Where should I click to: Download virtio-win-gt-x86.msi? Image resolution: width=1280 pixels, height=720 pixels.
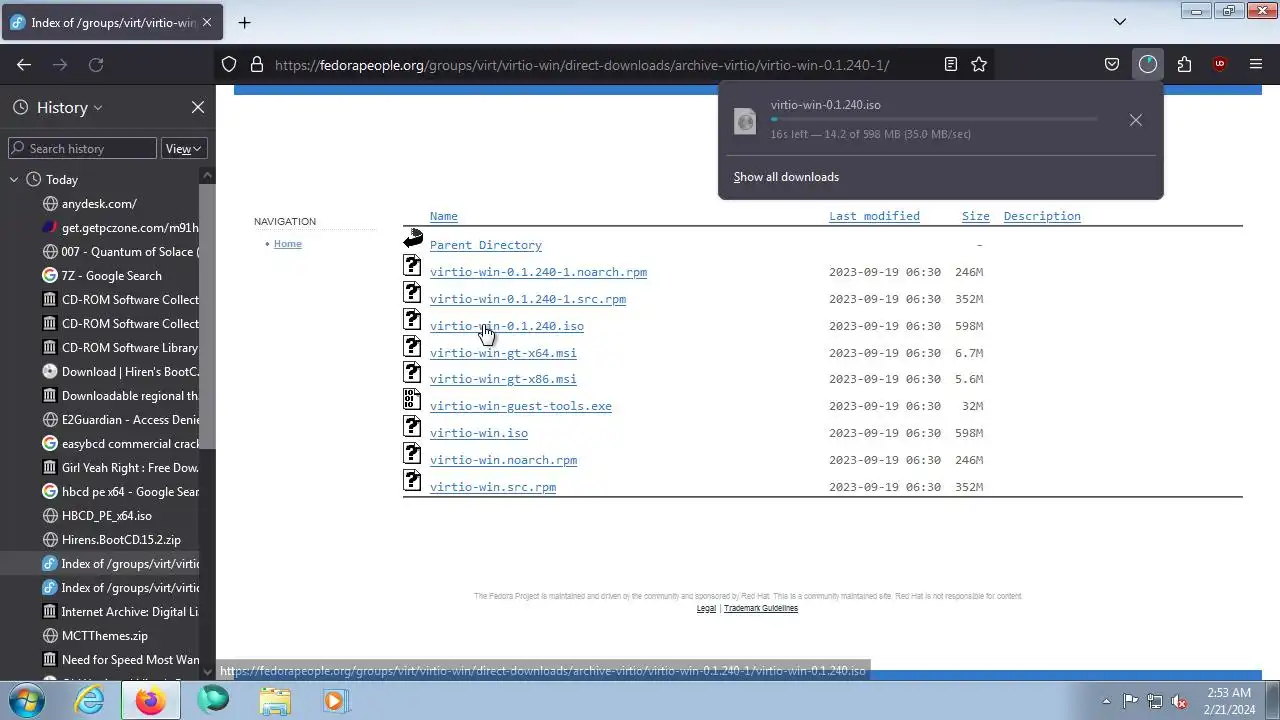(x=503, y=379)
